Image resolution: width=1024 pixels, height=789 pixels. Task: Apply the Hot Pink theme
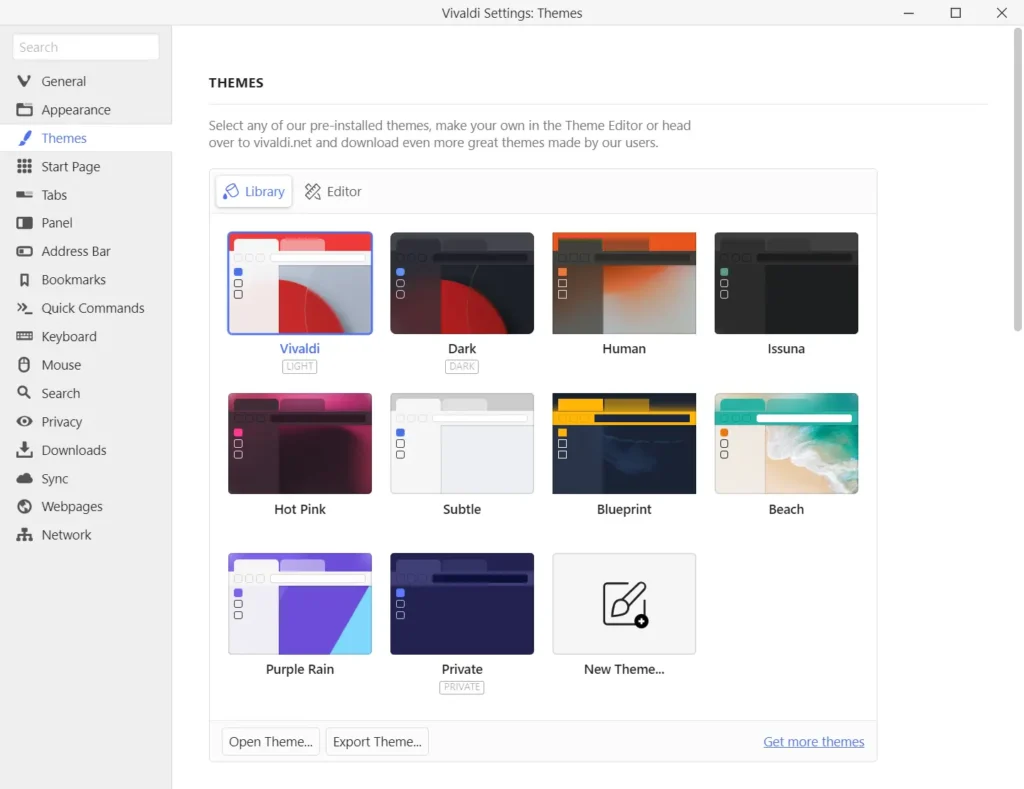tap(300, 443)
